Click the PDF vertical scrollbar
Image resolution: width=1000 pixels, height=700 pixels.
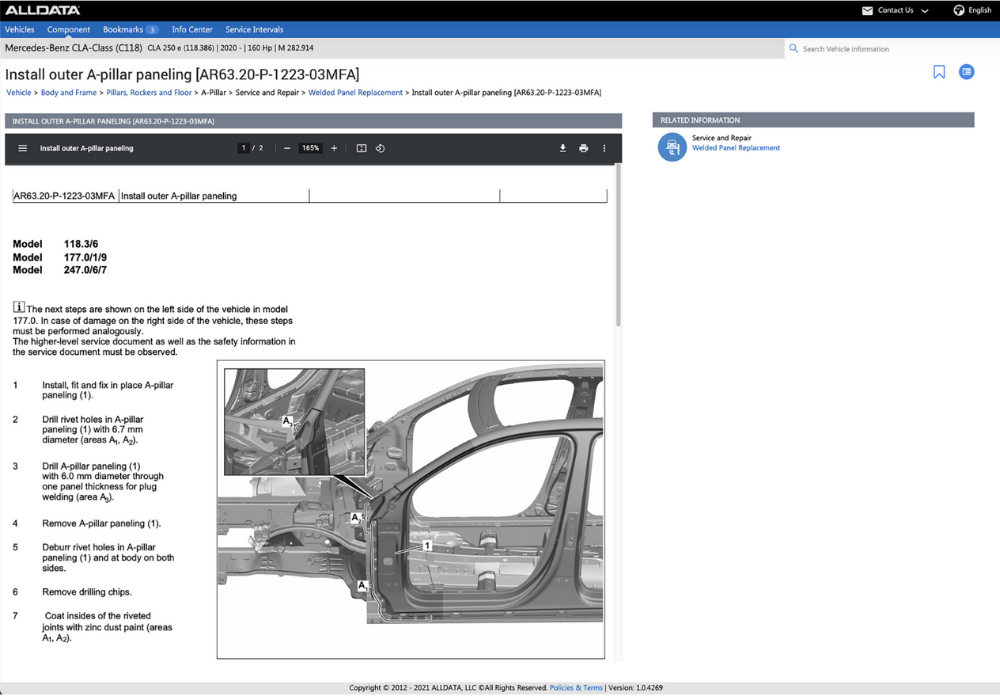click(618, 245)
